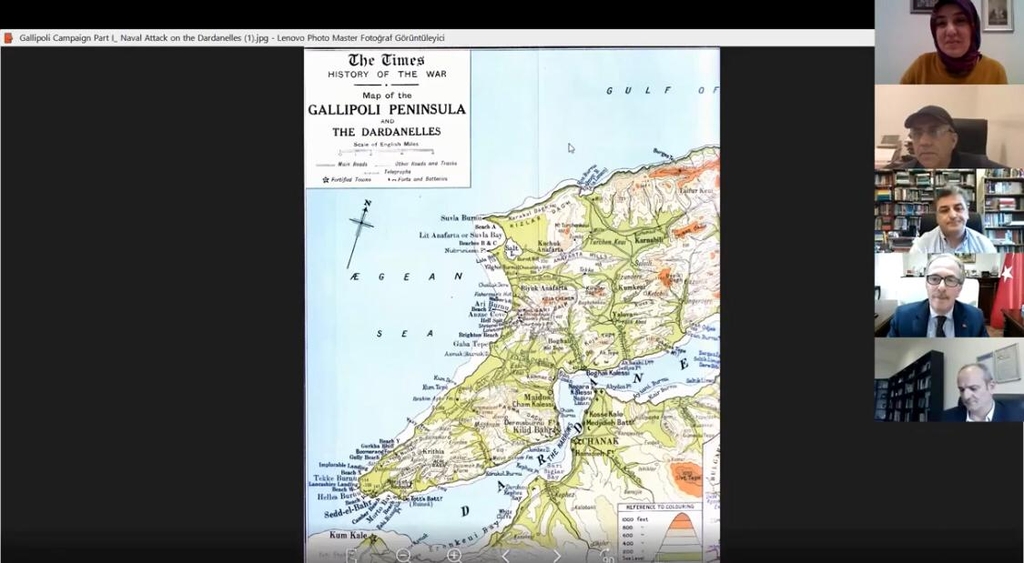This screenshot has height=563, width=1024.
Task: Click the zoom in magnifier icon
Action: click(x=454, y=555)
